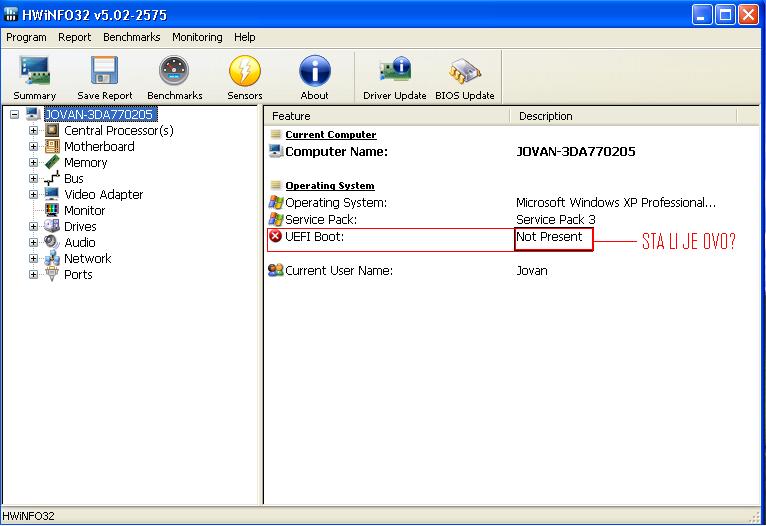The width and height of the screenshot is (766, 526).
Task: Maximize the HWiNFO32 window
Action: pos(725,15)
